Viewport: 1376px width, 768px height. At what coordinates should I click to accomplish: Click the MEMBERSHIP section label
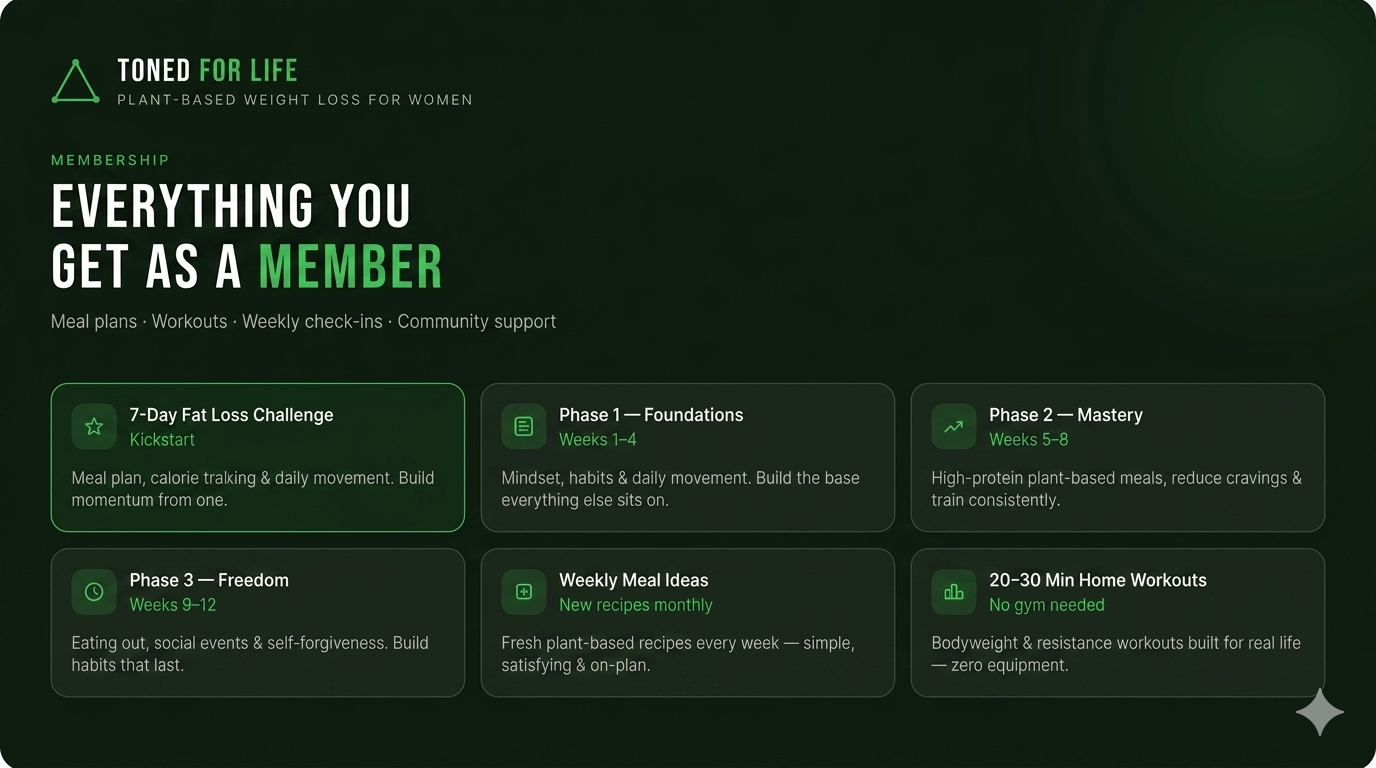tap(110, 160)
